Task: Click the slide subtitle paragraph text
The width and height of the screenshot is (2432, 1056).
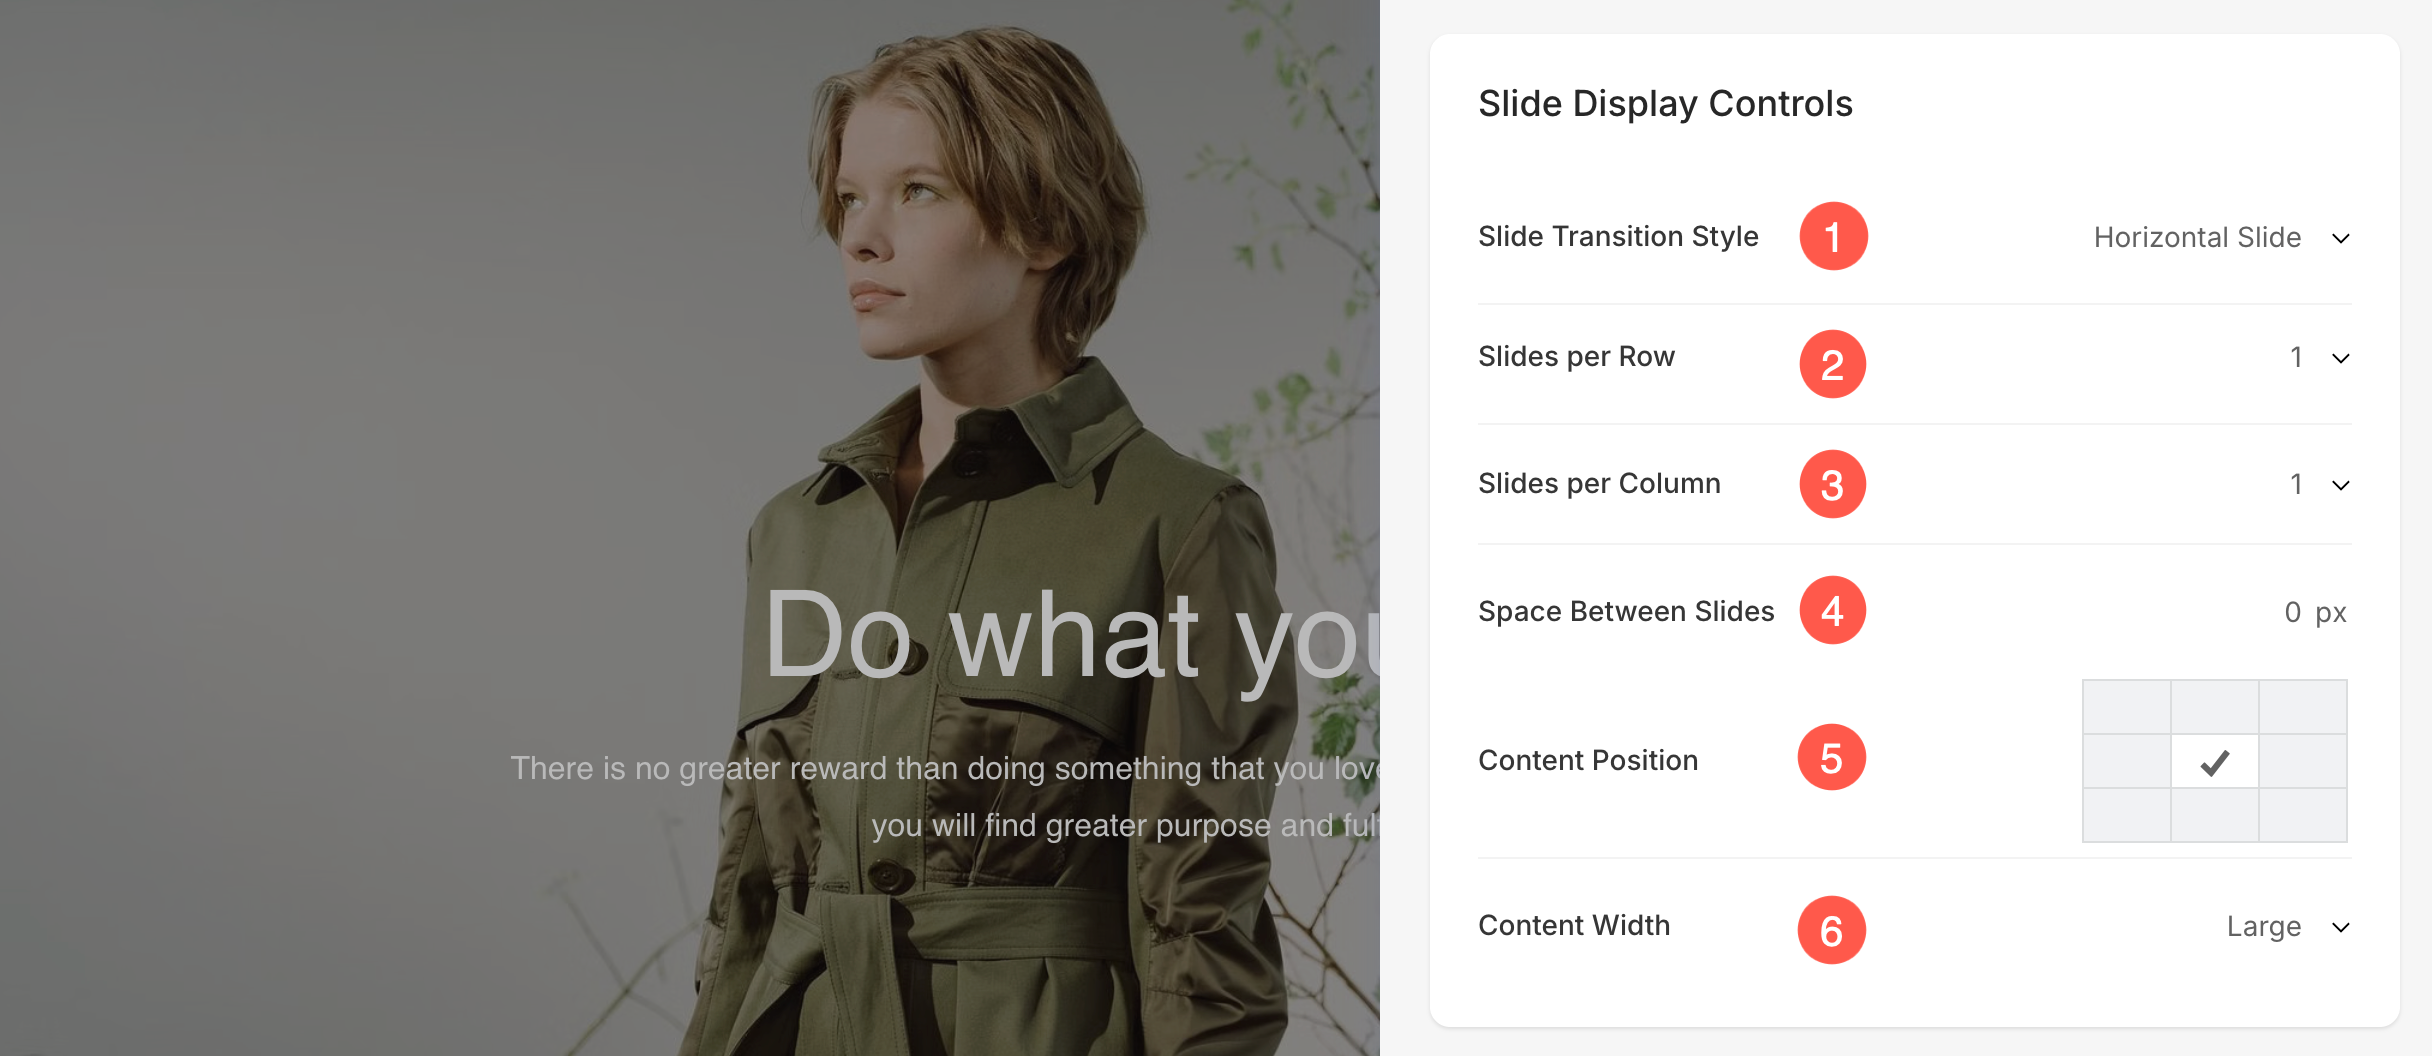Action: [x=945, y=797]
